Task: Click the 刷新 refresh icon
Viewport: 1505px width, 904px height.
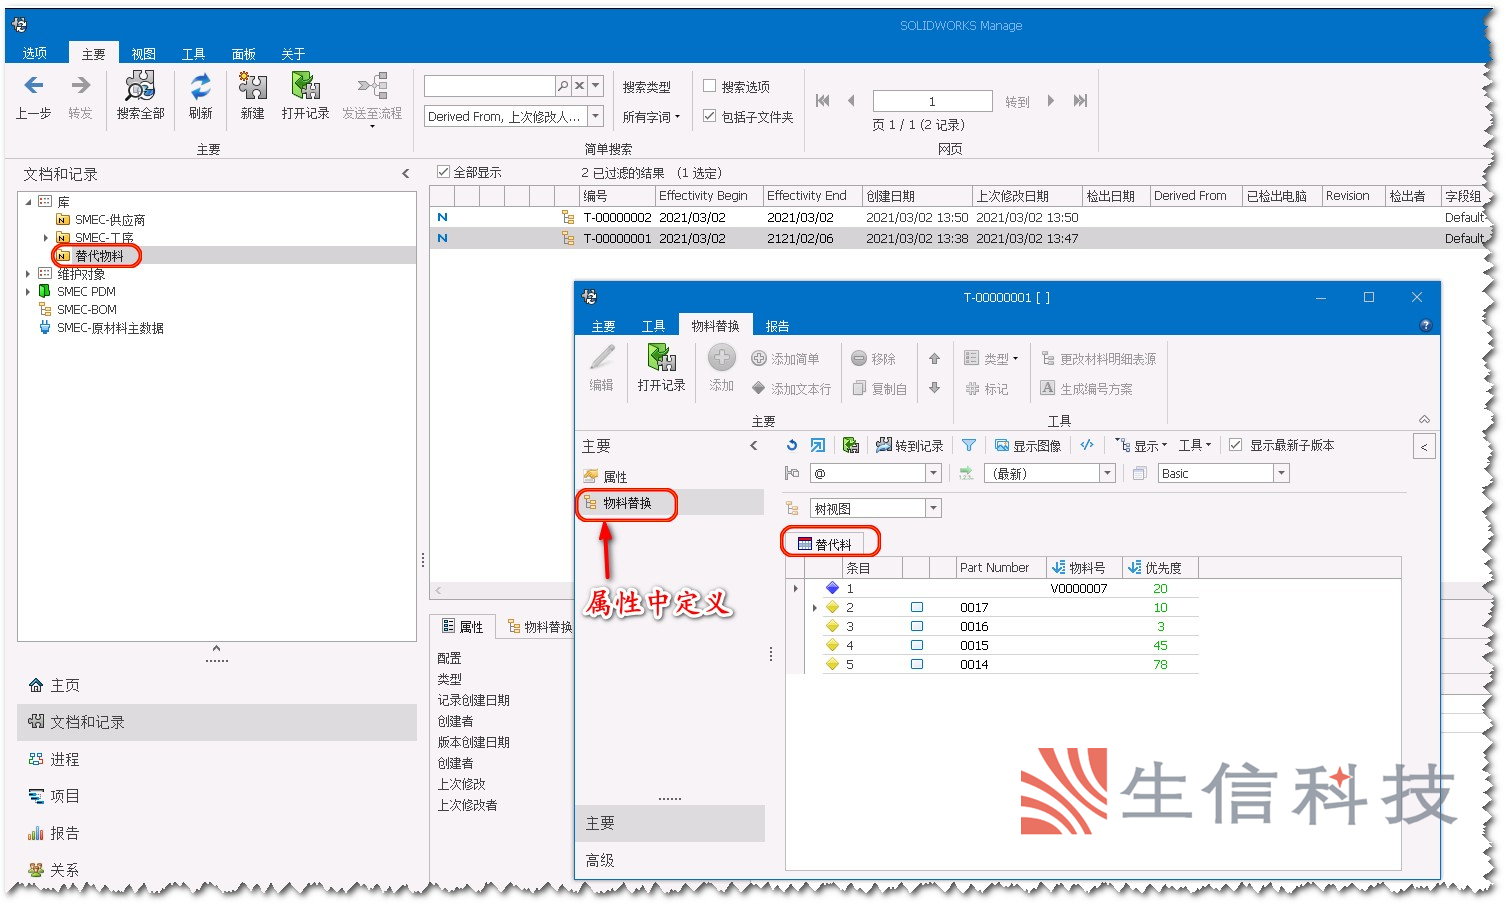Action: click(x=201, y=86)
